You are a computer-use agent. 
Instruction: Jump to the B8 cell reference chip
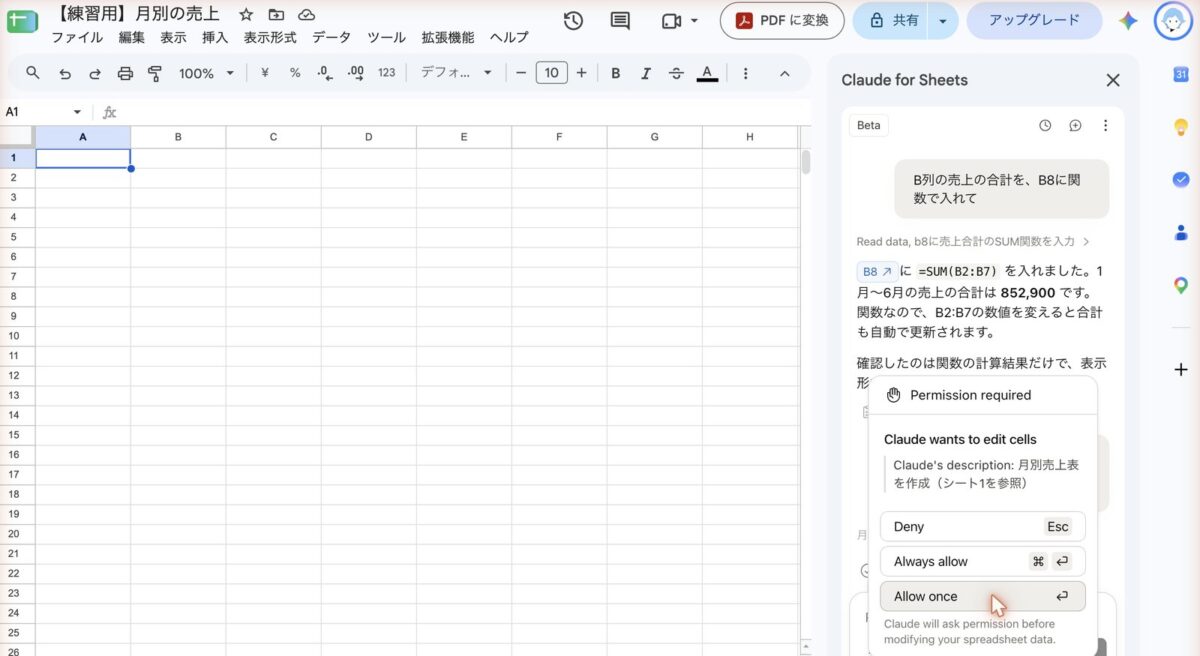click(877, 271)
